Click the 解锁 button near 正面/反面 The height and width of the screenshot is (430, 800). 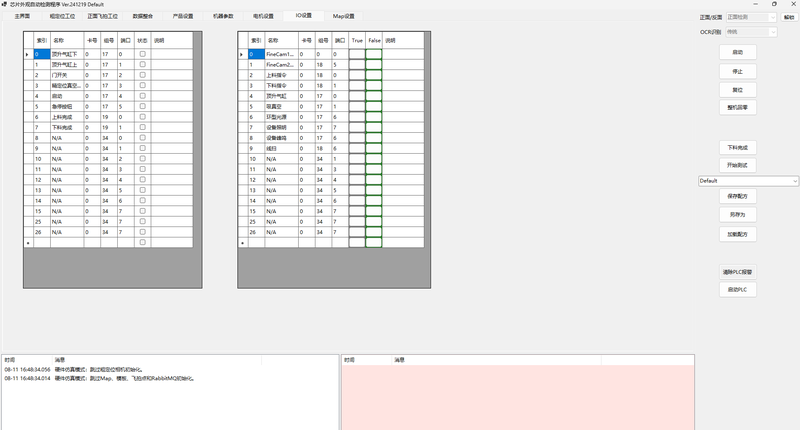click(x=789, y=17)
